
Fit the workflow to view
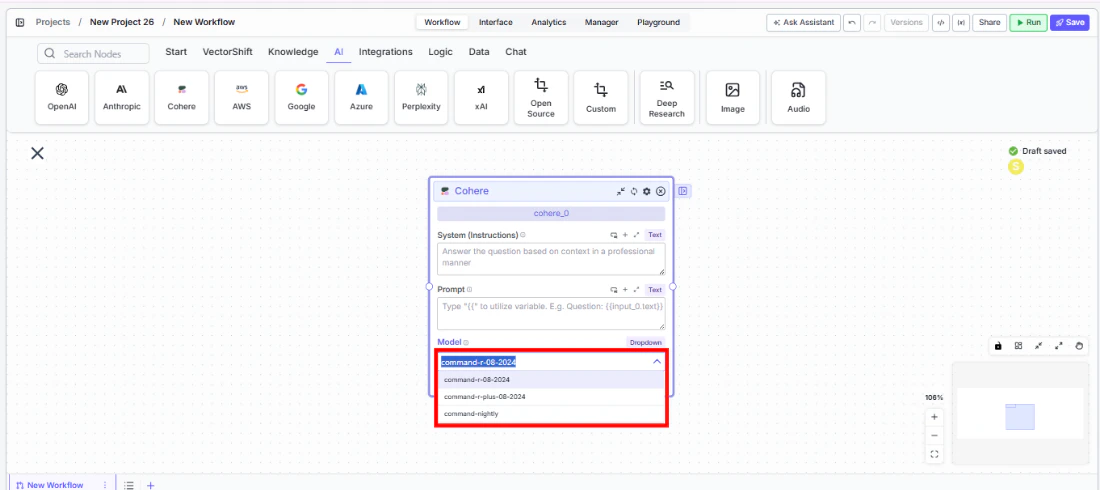pos(934,454)
